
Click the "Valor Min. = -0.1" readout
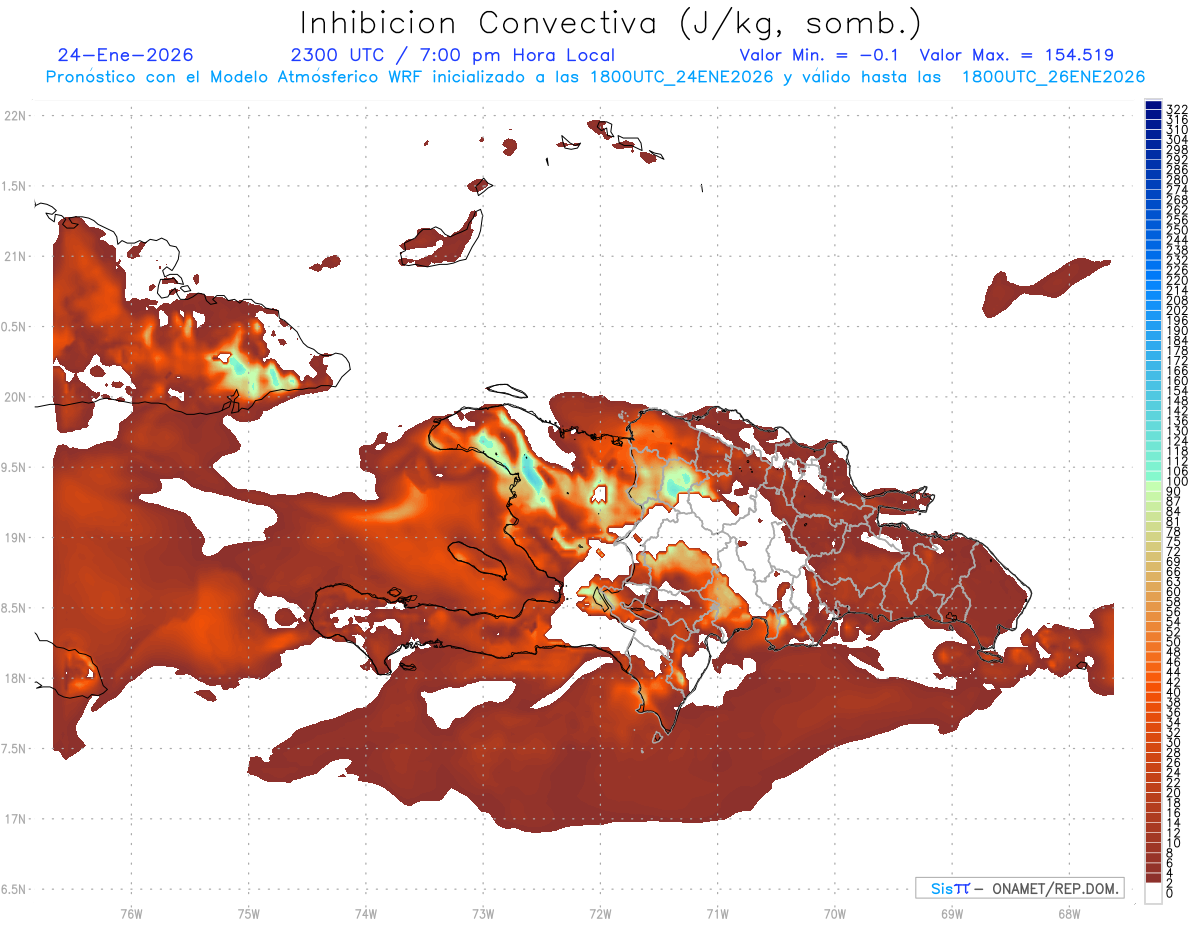(820, 55)
